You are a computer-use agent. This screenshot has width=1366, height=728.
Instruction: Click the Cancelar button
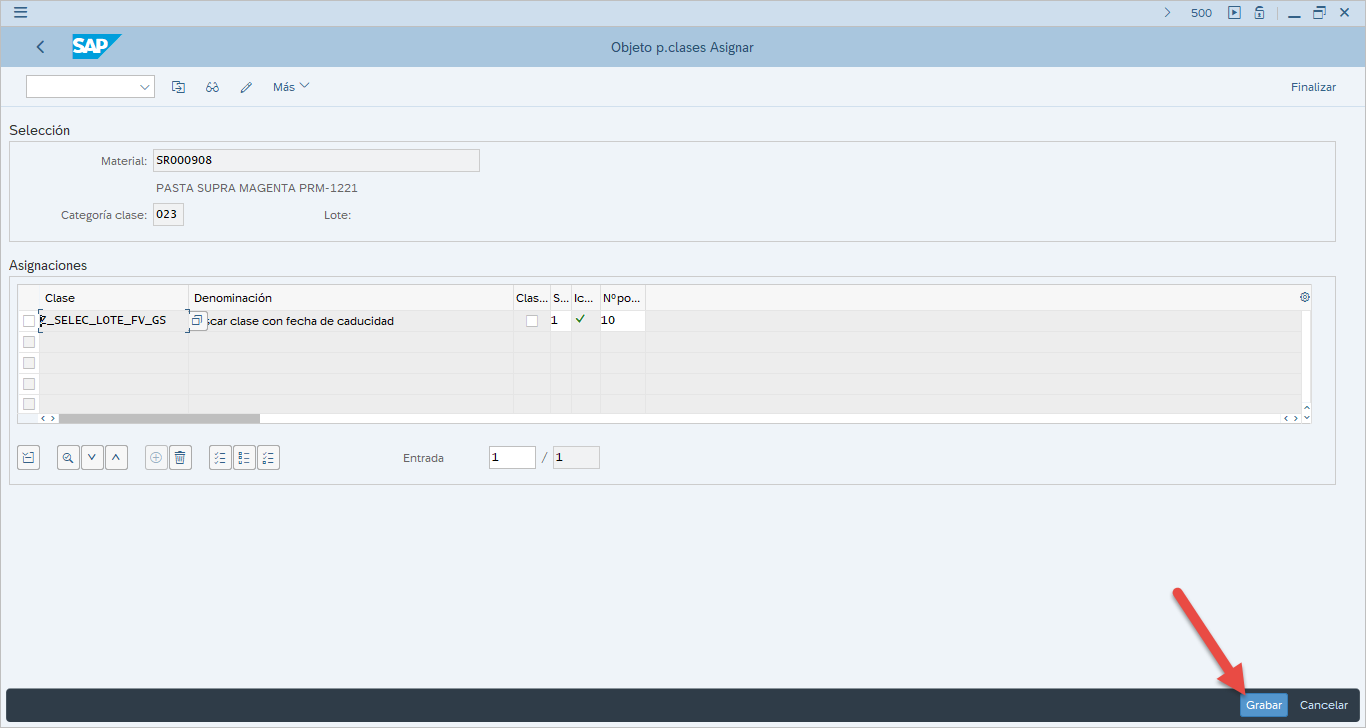(1323, 705)
